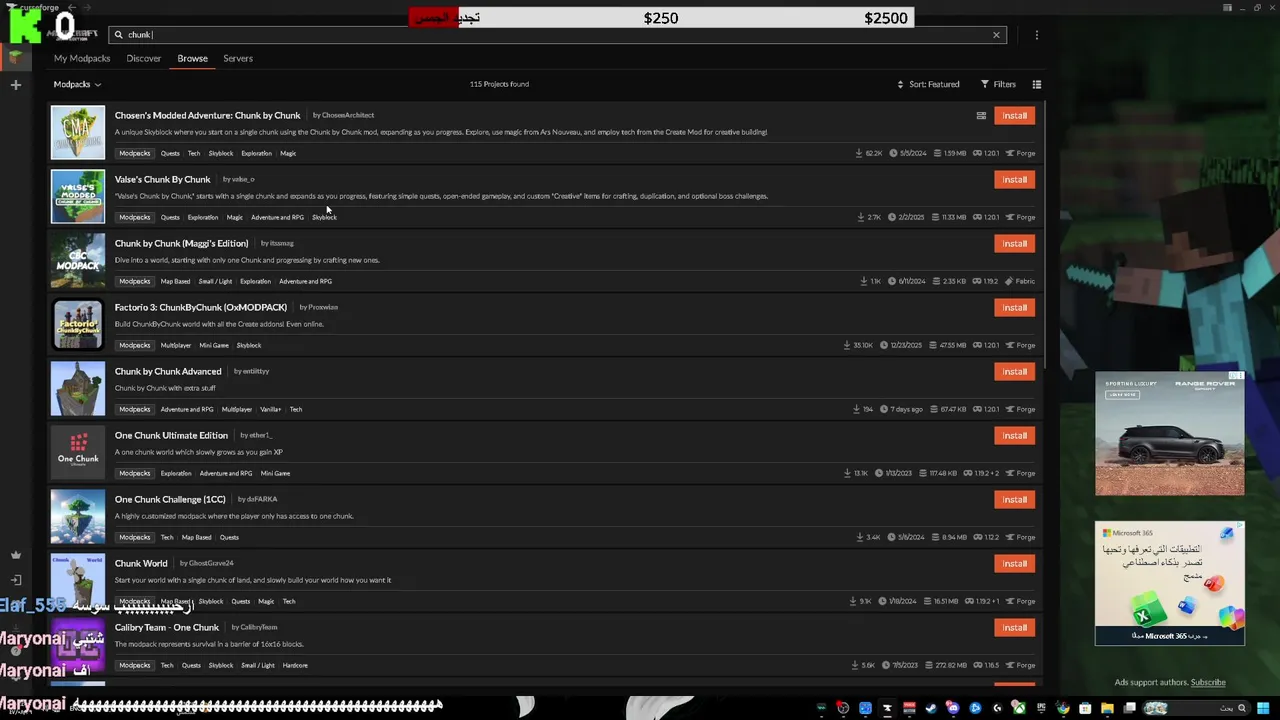Viewport: 1280px width, 720px height.
Task: Open Steam from the taskbar
Action: tap(931, 708)
